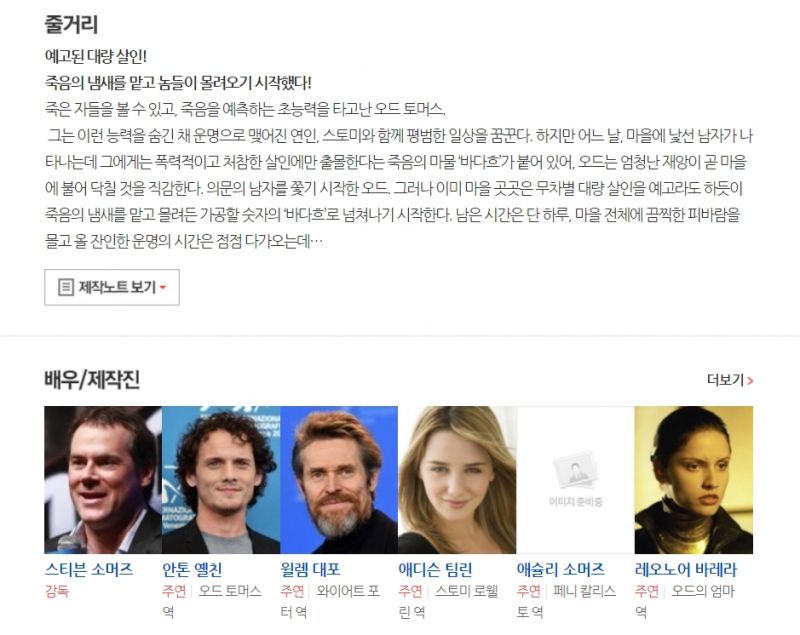Click the red chevron next to 더보기
Image resolution: width=800 pixels, height=635 pixels.
click(750, 380)
